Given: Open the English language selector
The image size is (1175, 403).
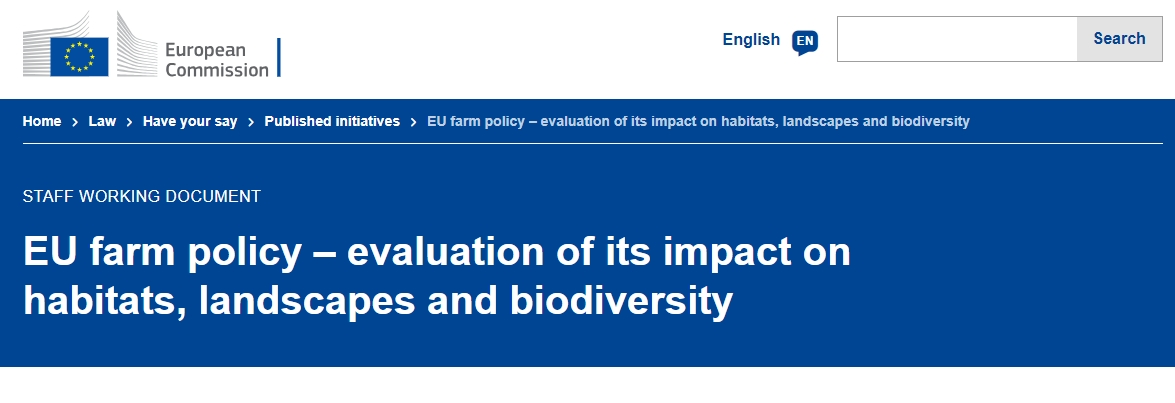Looking at the screenshot, I should point(769,40).
